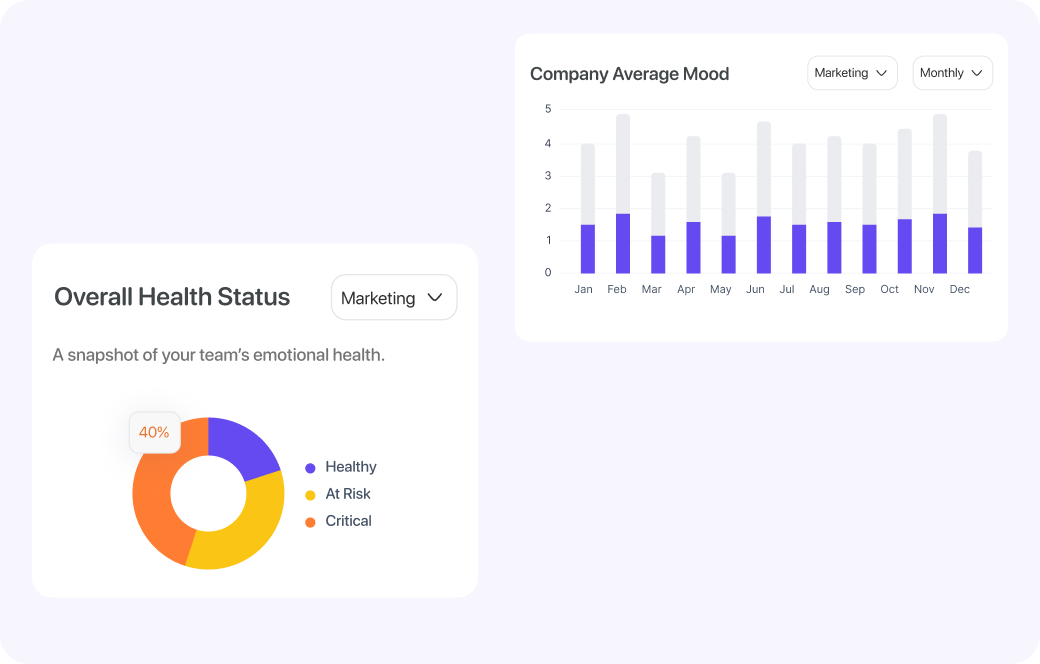Click the orange Critical legend dot
Image resolution: width=1040 pixels, height=664 pixels.
310,522
